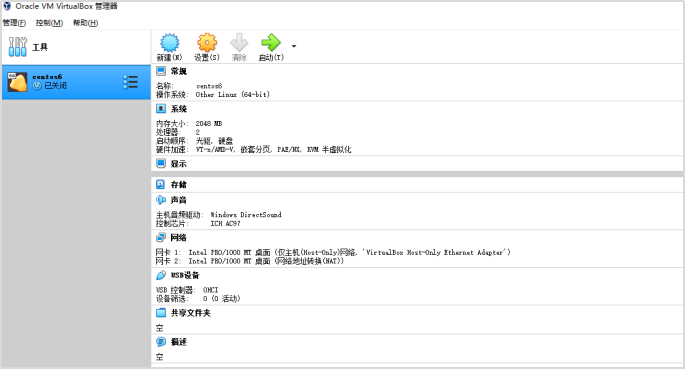Open the 存储 section header link
Viewport: 685px width, 369px height.
click(179, 185)
